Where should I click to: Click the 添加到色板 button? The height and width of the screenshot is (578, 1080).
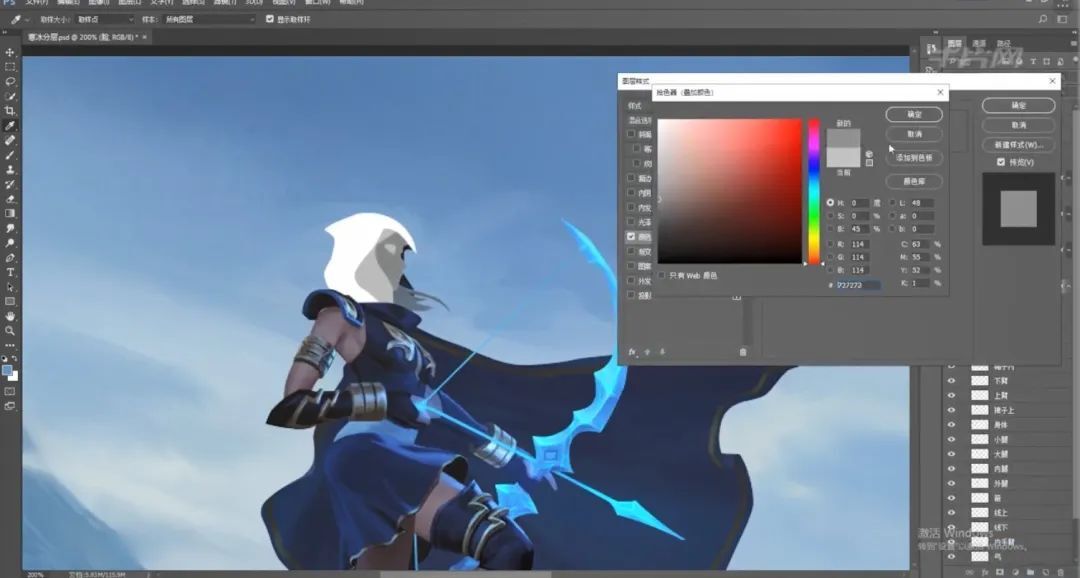(x=914, y=158)
